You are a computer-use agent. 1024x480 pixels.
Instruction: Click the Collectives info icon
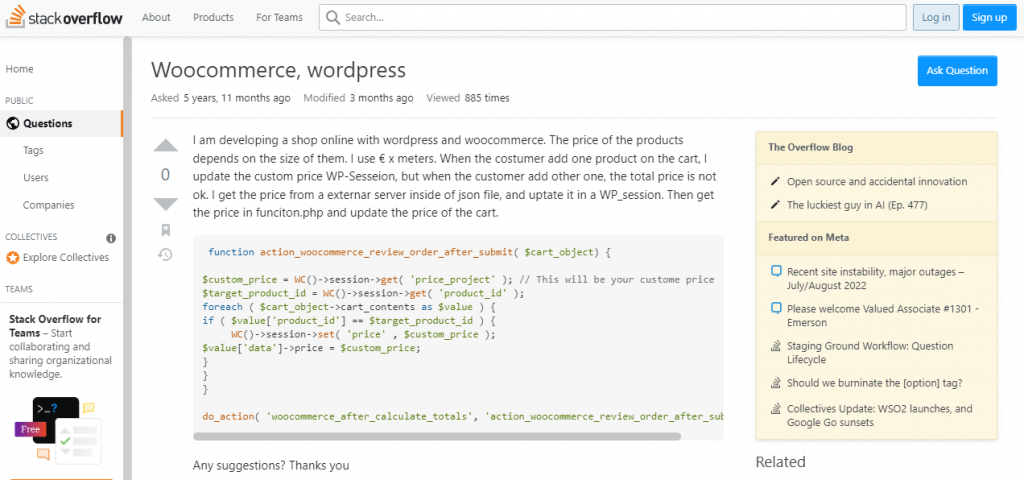tap(111, 238)
